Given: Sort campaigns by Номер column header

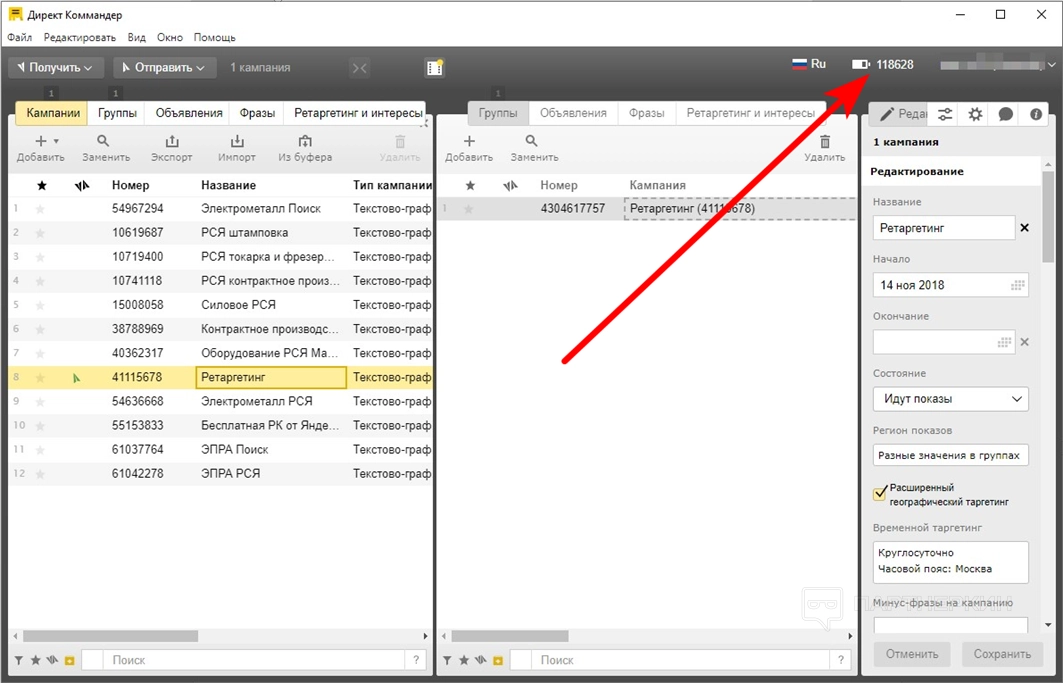Looking at the screenshot, I should click(x=130, y=185).
